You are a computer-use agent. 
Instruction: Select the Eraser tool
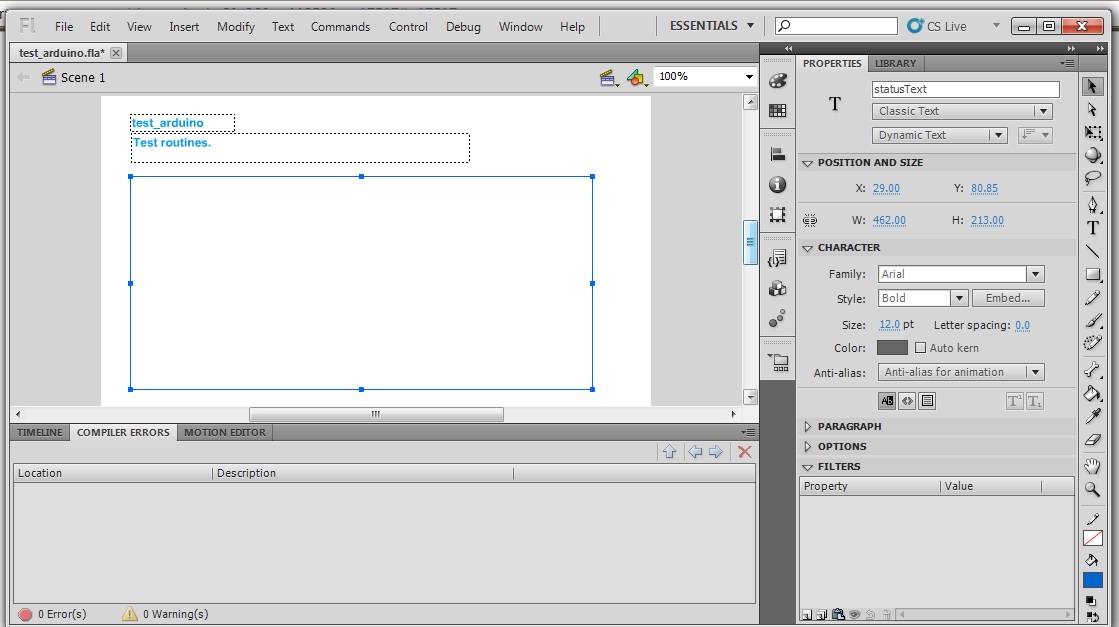click(x=1092, y=440)
